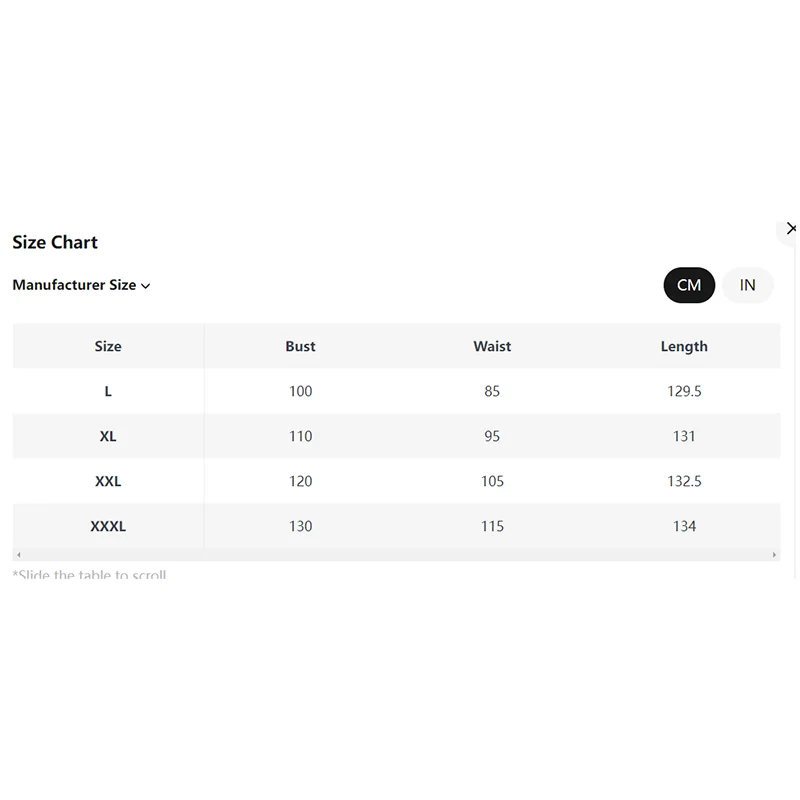
Task: Select the Size column header
Action: coord(108,346)
